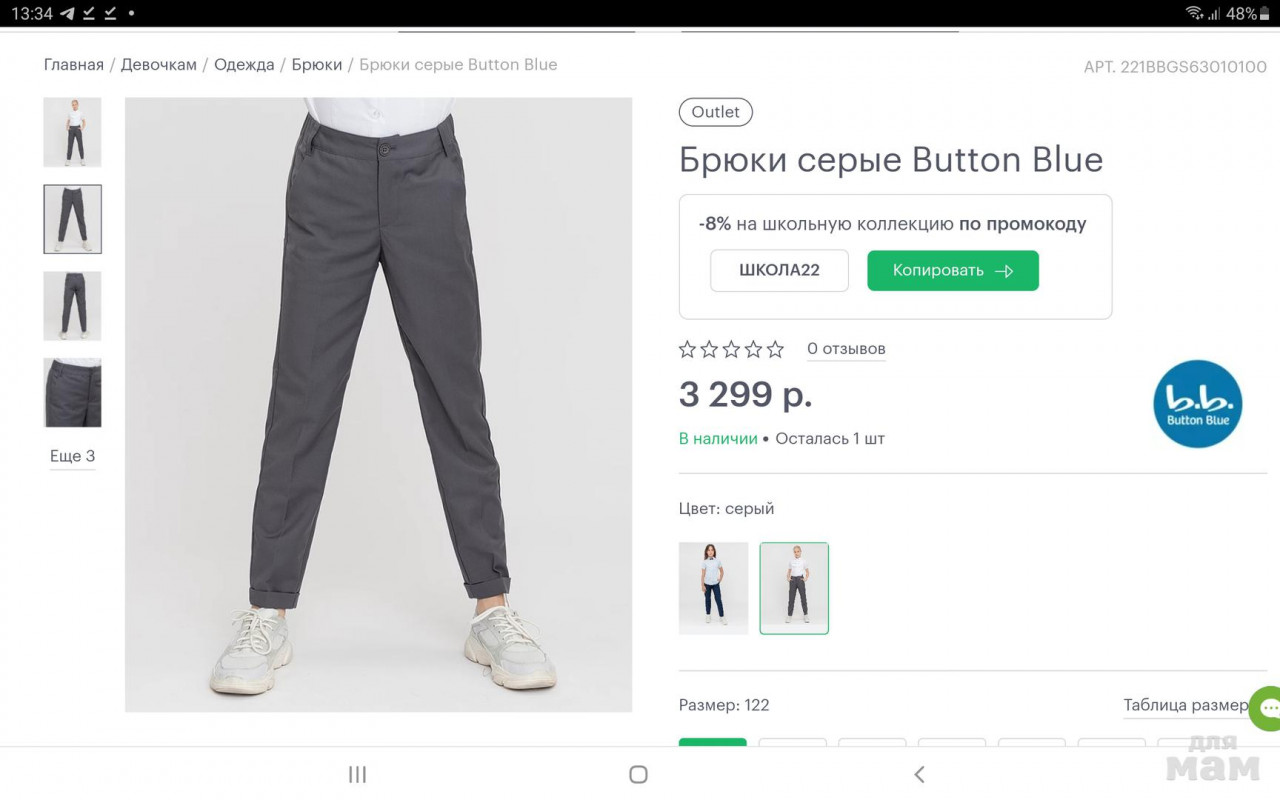Click the "Outlet" tag badge
Screen dimensions: 1280x800
coord(716,112)
